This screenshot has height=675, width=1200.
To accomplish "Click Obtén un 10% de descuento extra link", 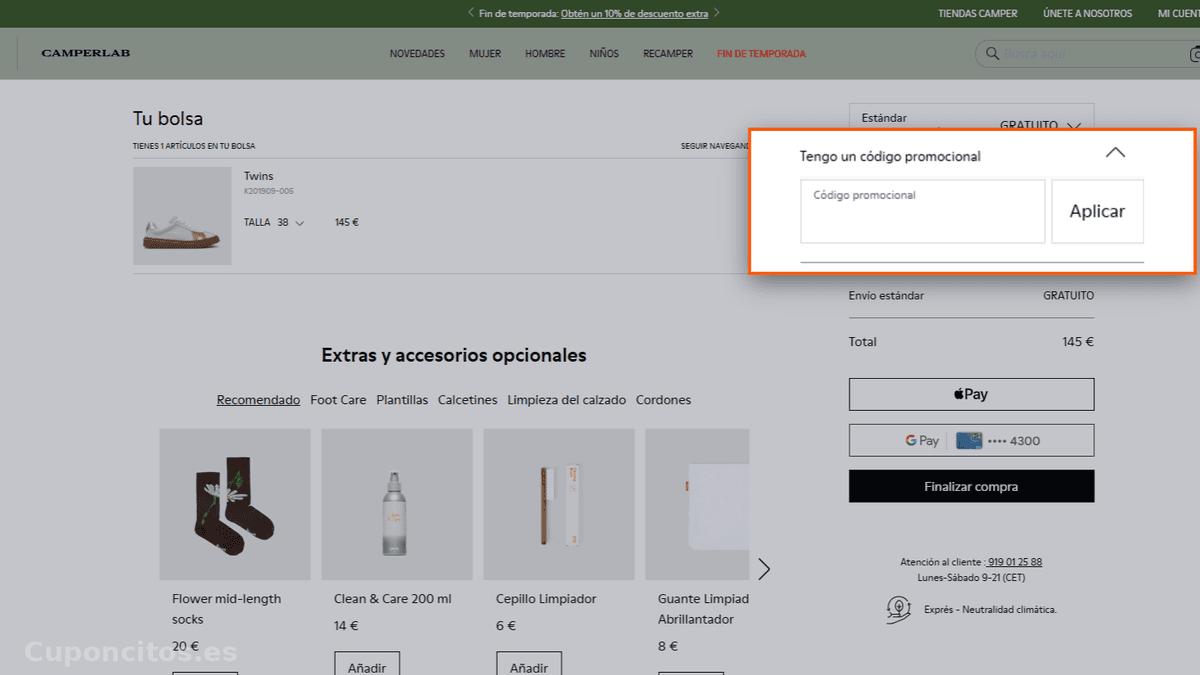I will pos(634,14).
